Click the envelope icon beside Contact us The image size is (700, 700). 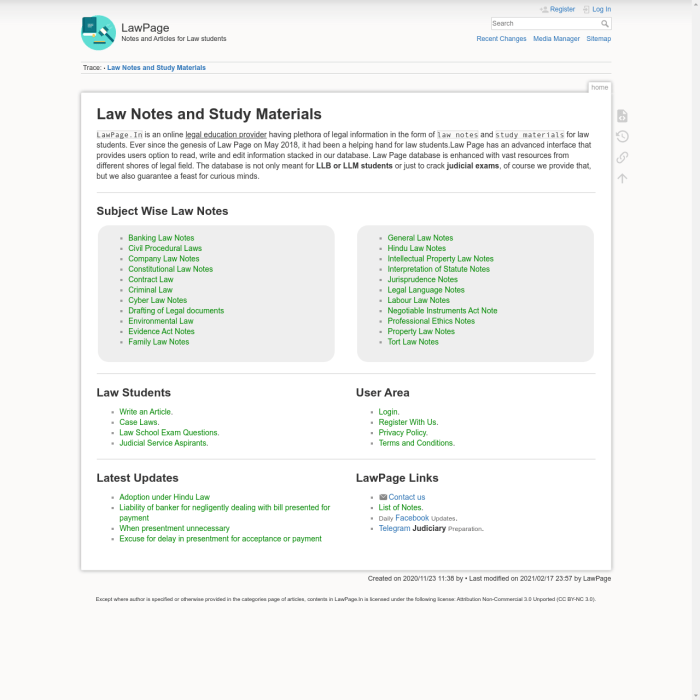383,497
